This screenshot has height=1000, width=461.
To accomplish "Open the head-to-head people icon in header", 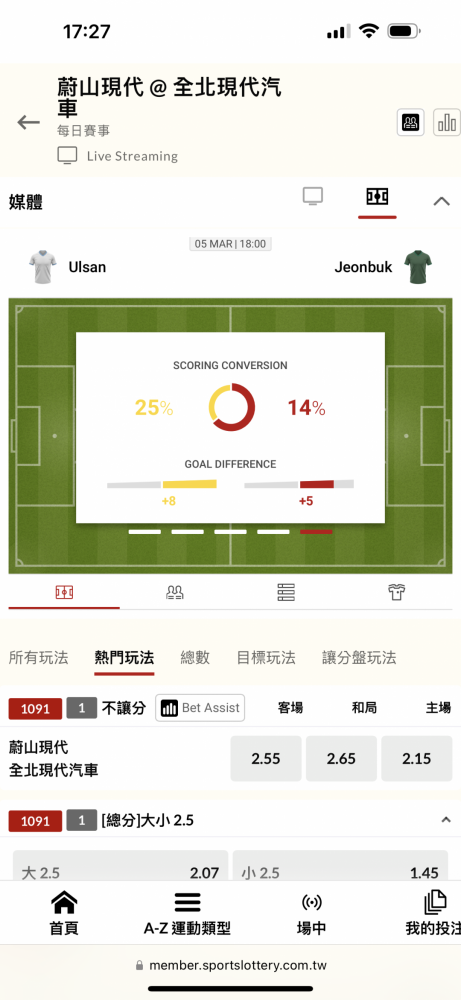I will pos(411,122).
